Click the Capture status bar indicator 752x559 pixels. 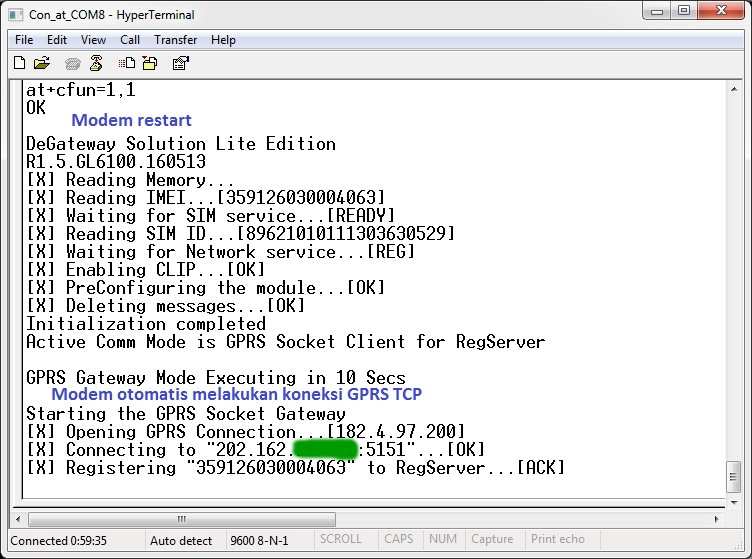pyautogui.click(x=491, y=540)
